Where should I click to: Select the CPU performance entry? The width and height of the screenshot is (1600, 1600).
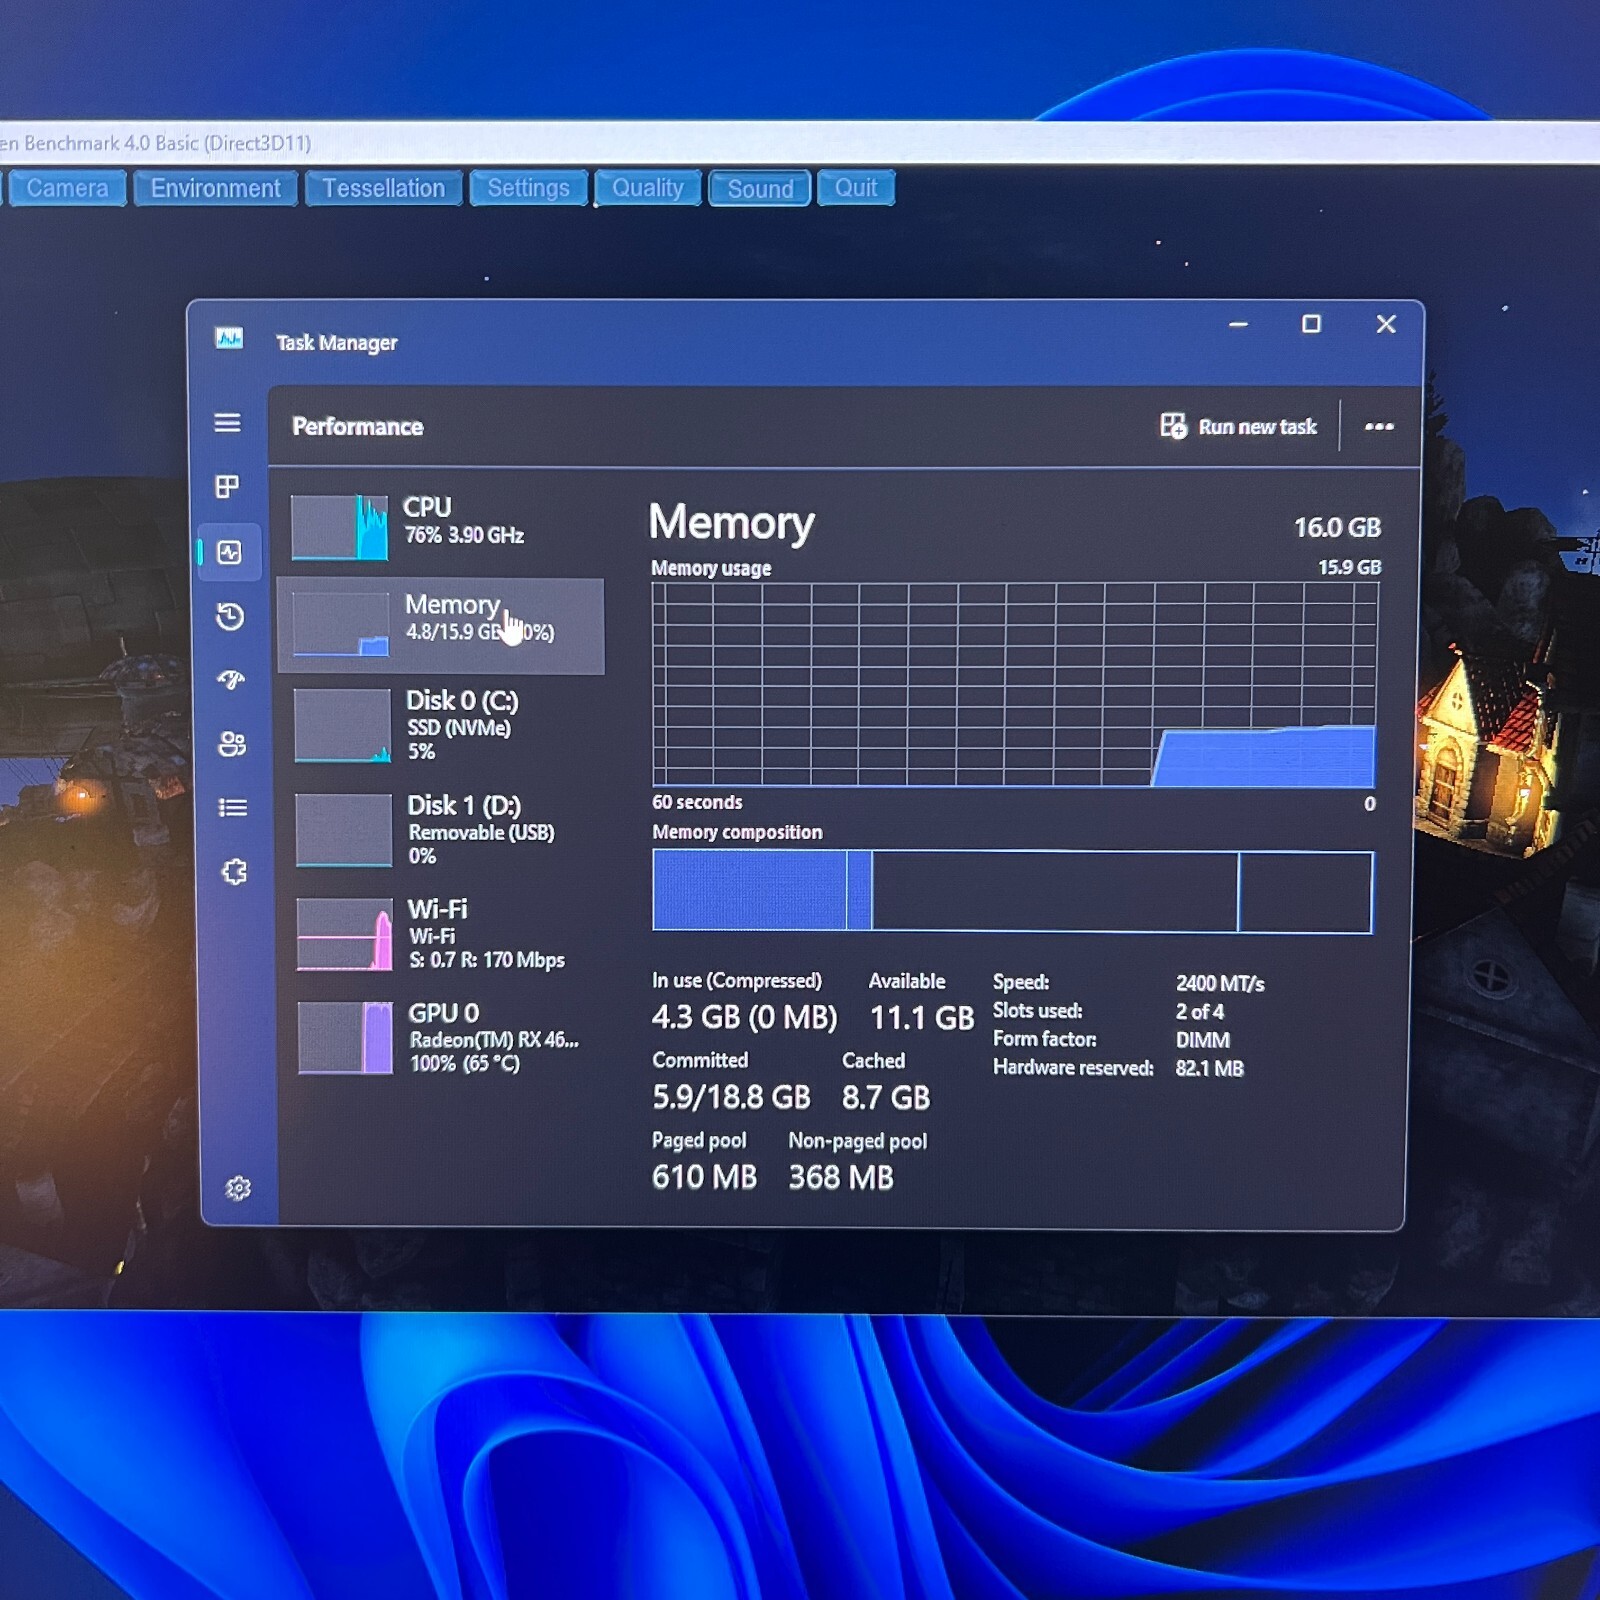click(441, 526)
